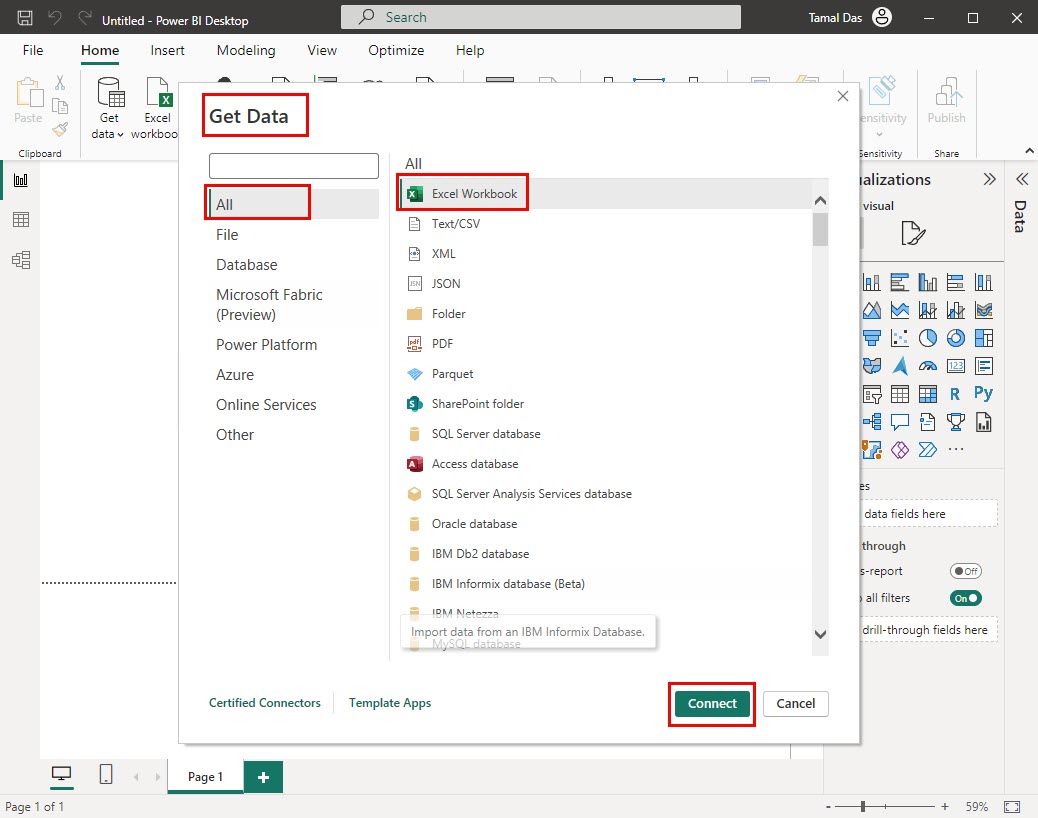The height and width of the screenshot is (818, 1038).
Task: Click the Undo arrow in title bar
Action: click(55, 17)
